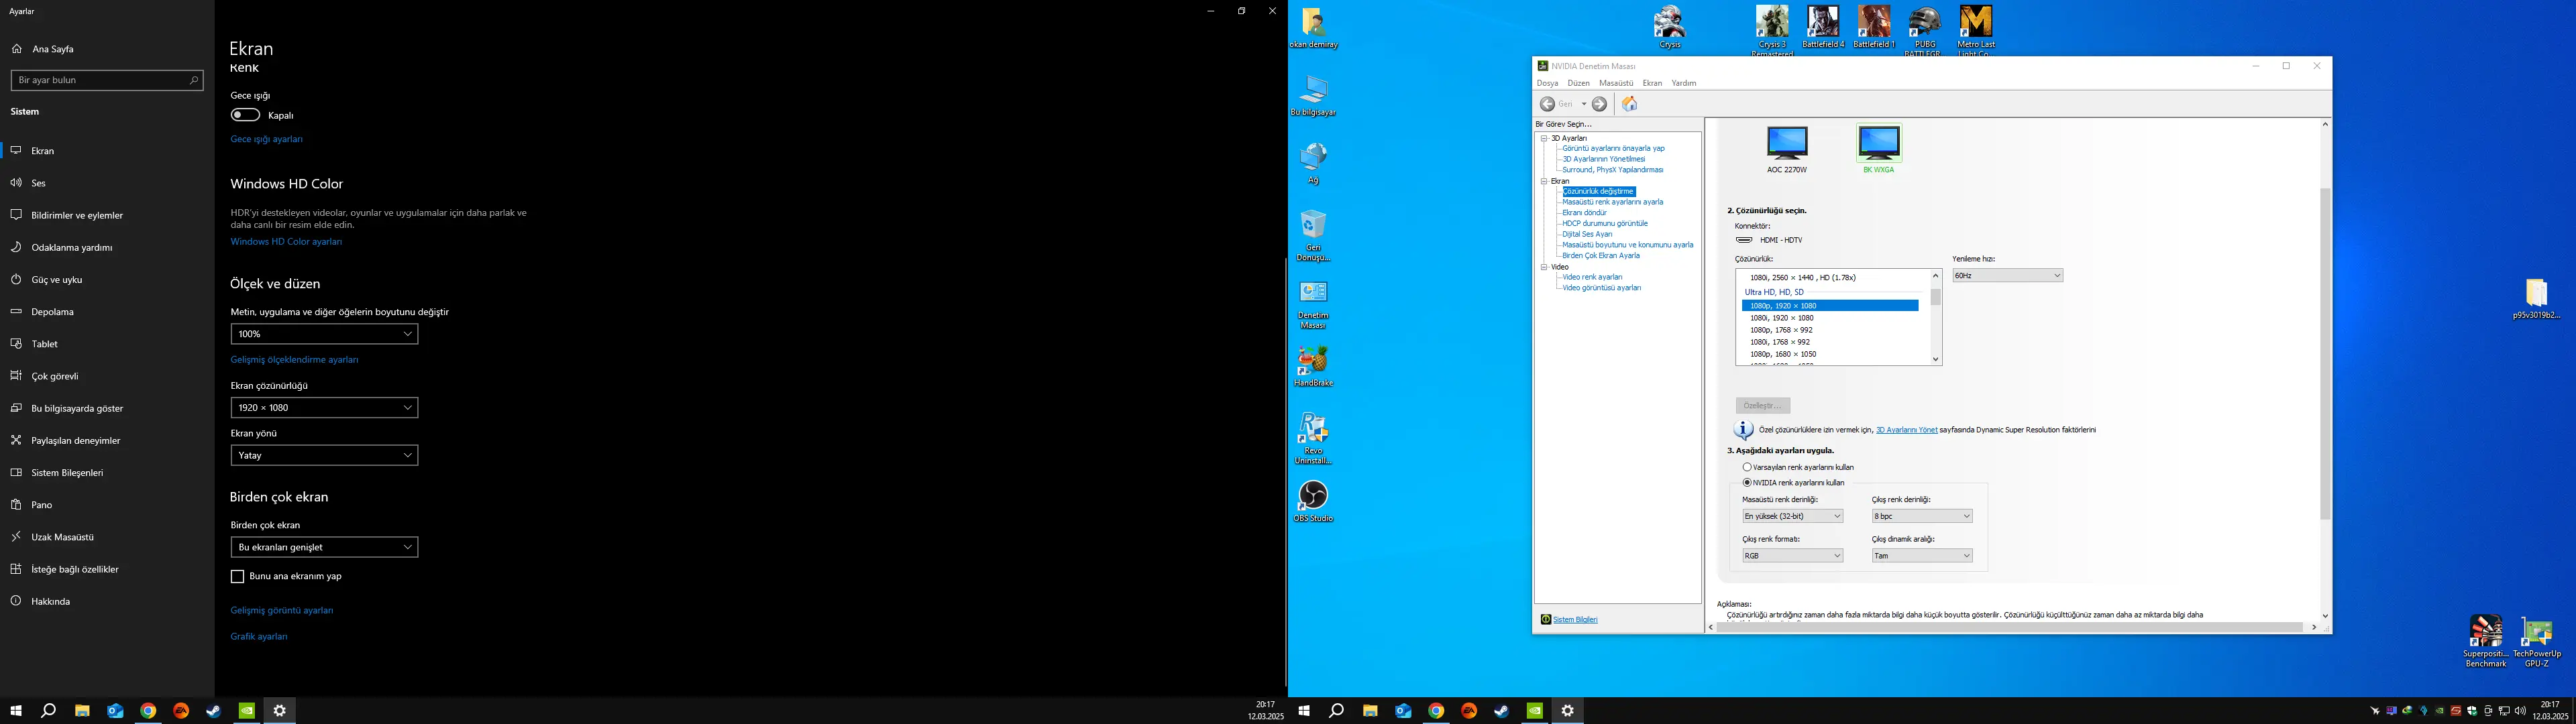Click the 3D Ayarlarını Yönet link

1906,430
